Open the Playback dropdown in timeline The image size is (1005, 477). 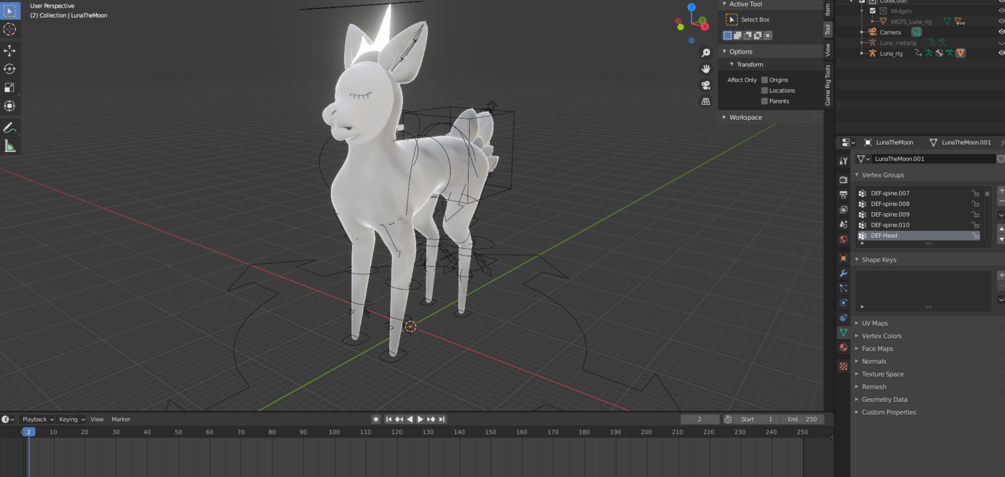pyautogui.click(x=37, y=419)
